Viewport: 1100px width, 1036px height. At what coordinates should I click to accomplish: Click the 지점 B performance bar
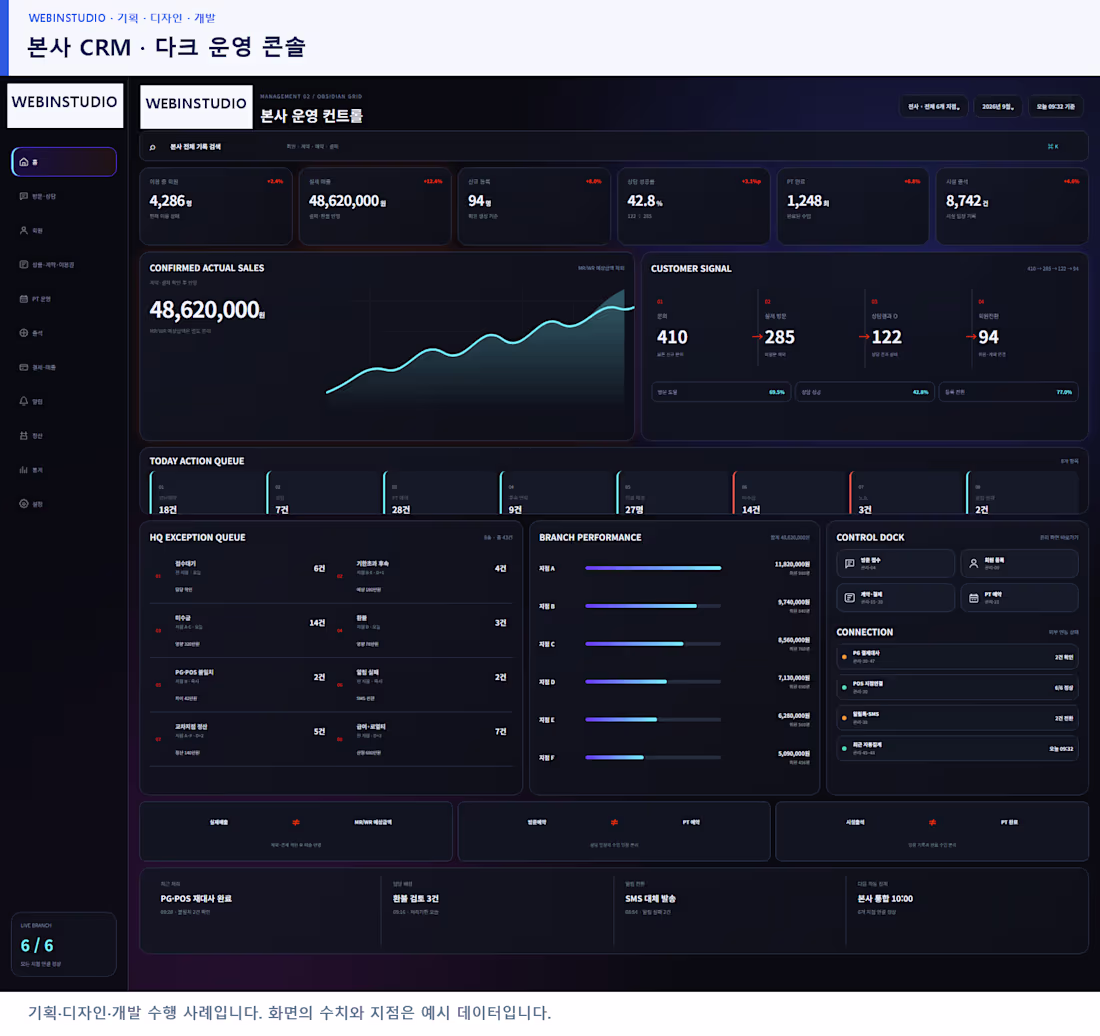tap(653, 606)
